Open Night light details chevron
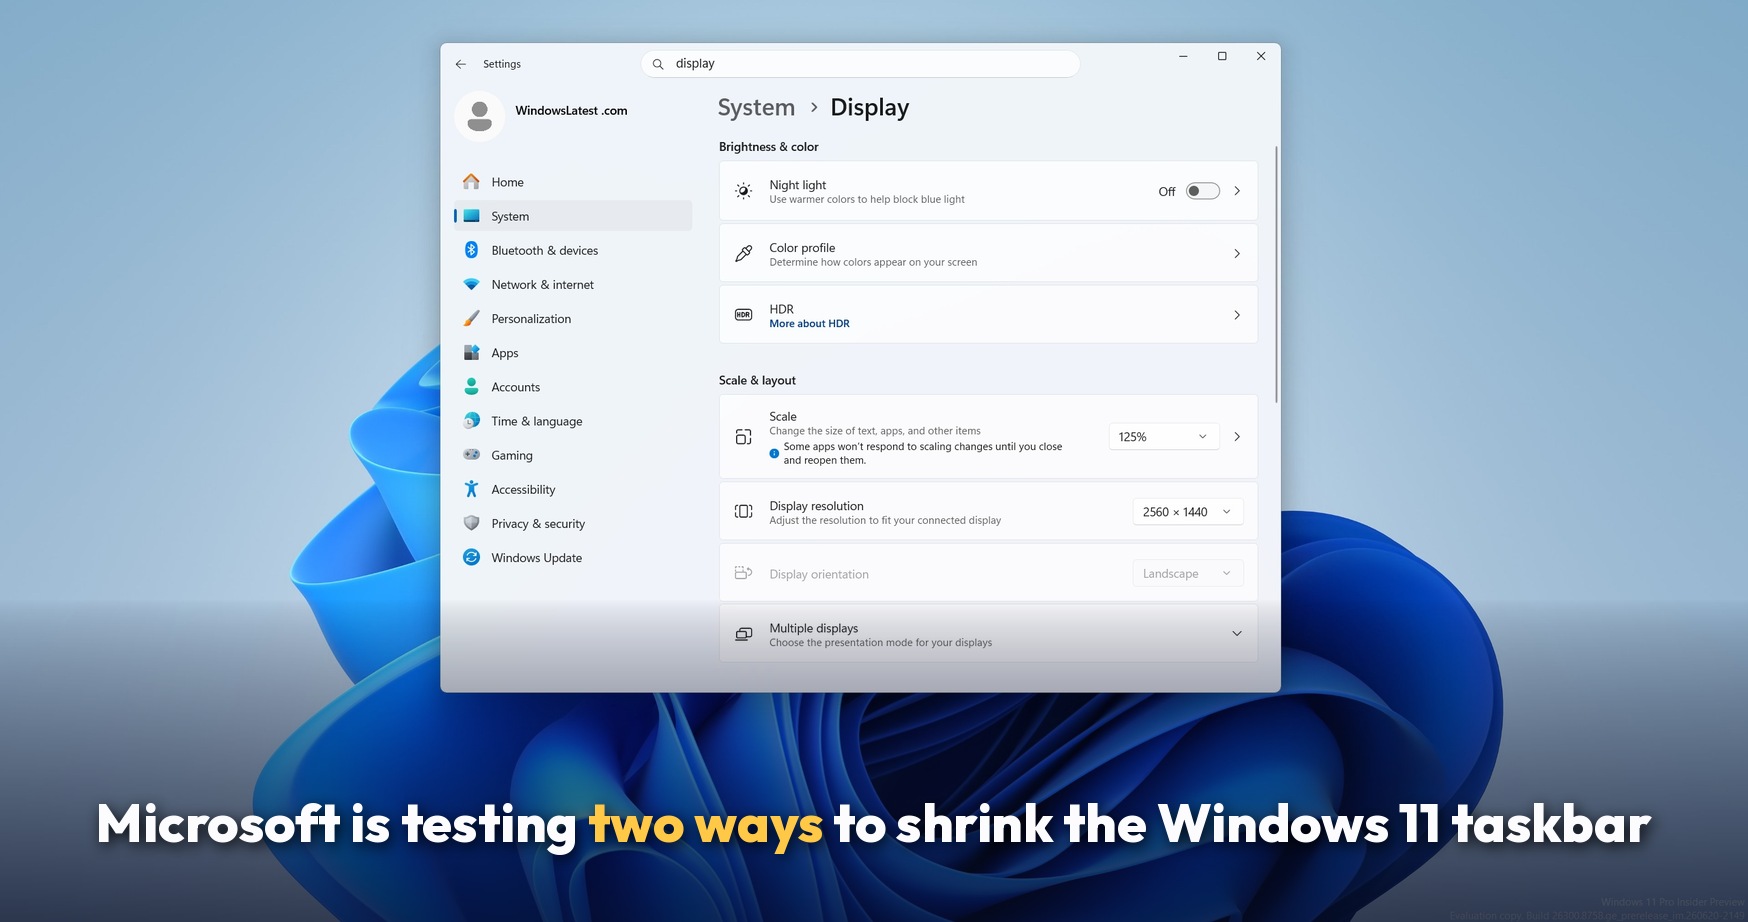This screenshot has width=1748, height=922. tap(1237, 191)
